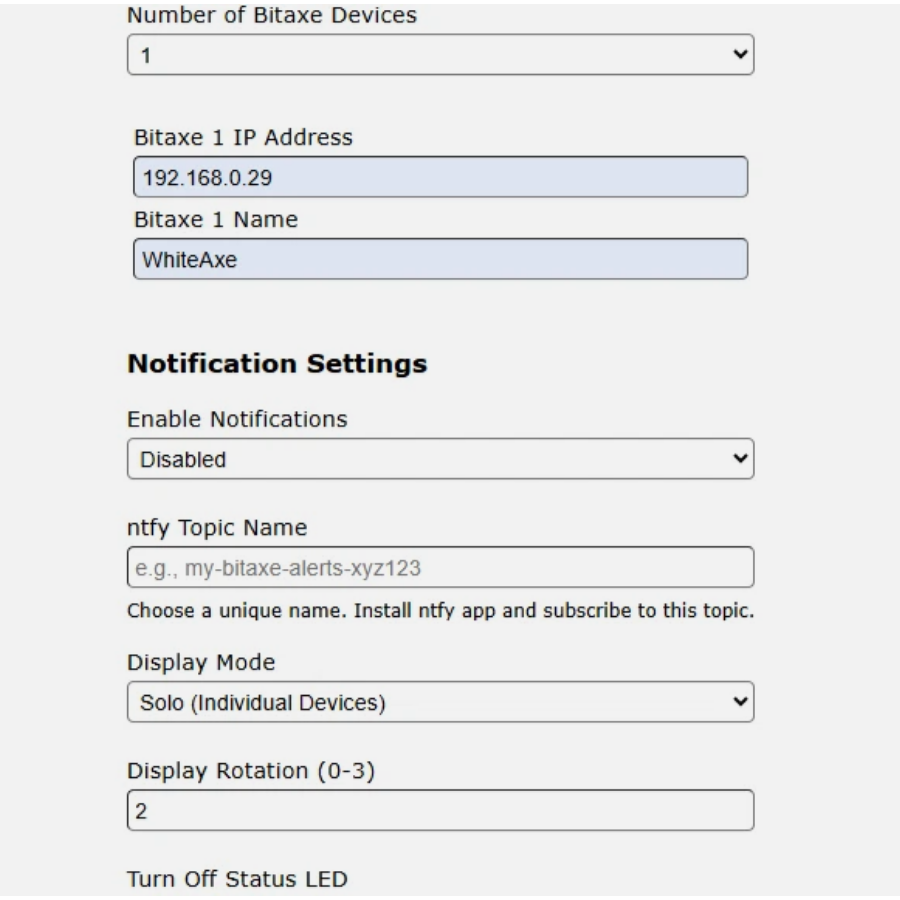Image resolution: width=900 pixels, height=900 pixels.
Task: Click the ntfy Topic Name label
Action: click(x=217, y=527)
